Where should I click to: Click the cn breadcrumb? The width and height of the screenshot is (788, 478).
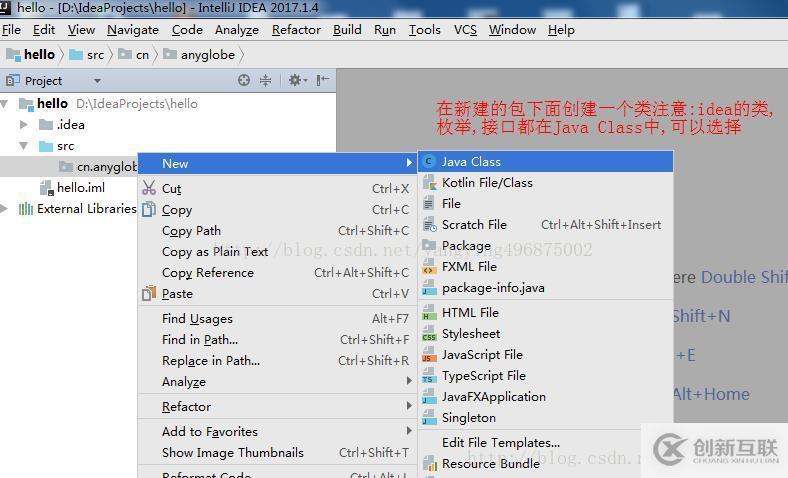134,55
